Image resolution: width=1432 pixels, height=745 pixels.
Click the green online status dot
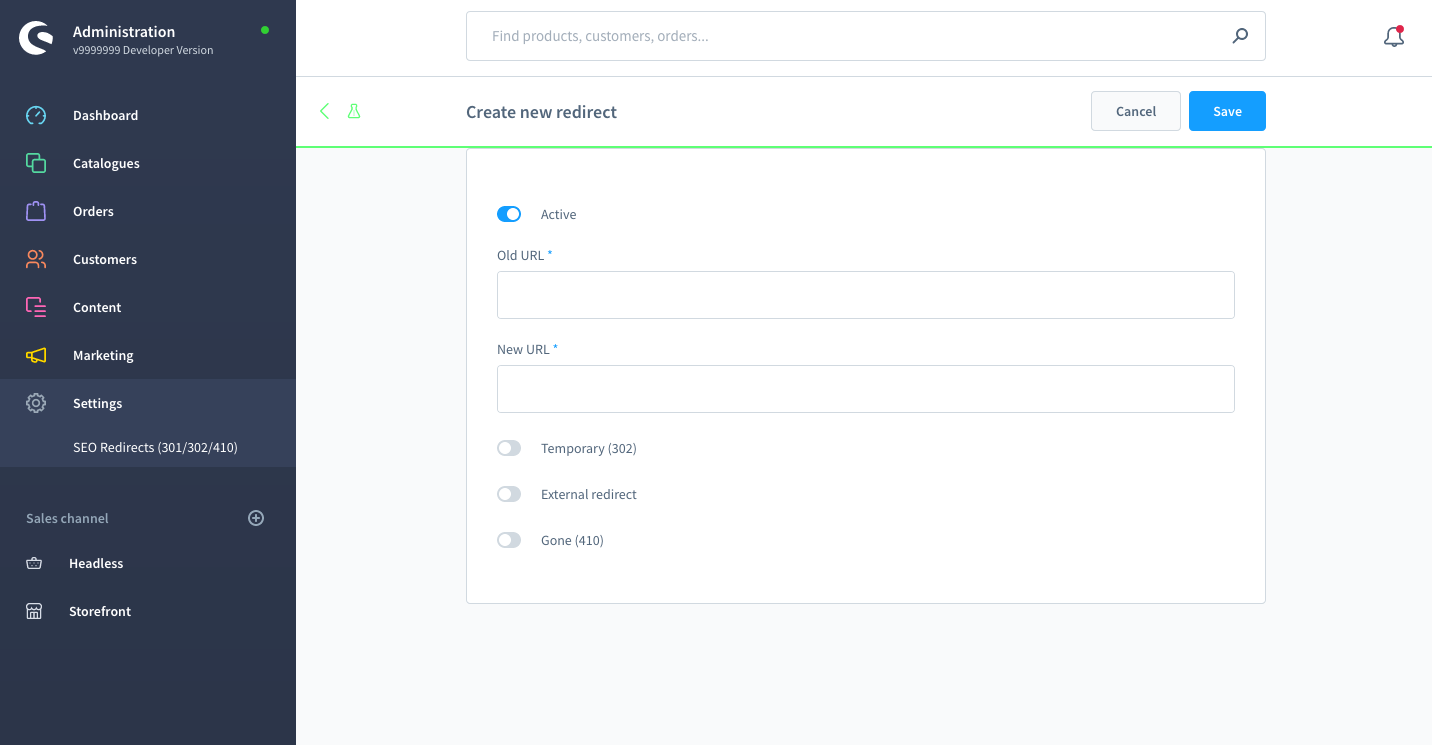pos(265,30)
